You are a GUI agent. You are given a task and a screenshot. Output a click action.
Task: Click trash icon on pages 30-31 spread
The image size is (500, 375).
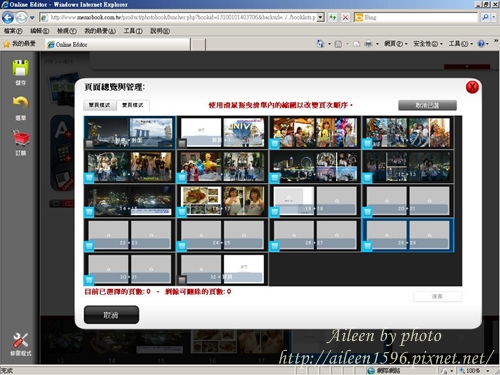tap(89, 280)
